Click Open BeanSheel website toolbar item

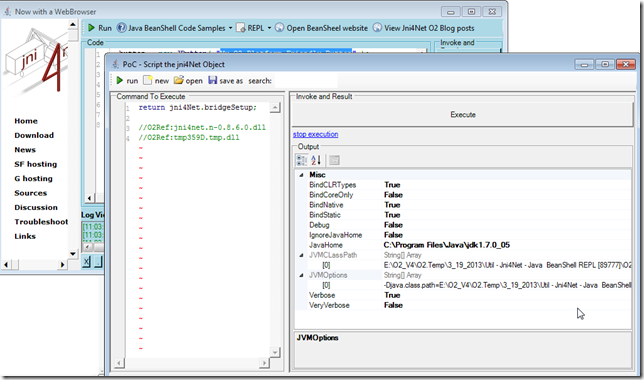click(x=321, y=28)
